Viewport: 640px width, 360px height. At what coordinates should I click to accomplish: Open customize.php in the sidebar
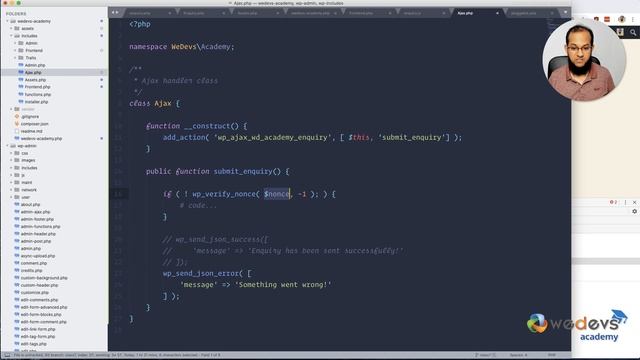click(x=34, y=293)
